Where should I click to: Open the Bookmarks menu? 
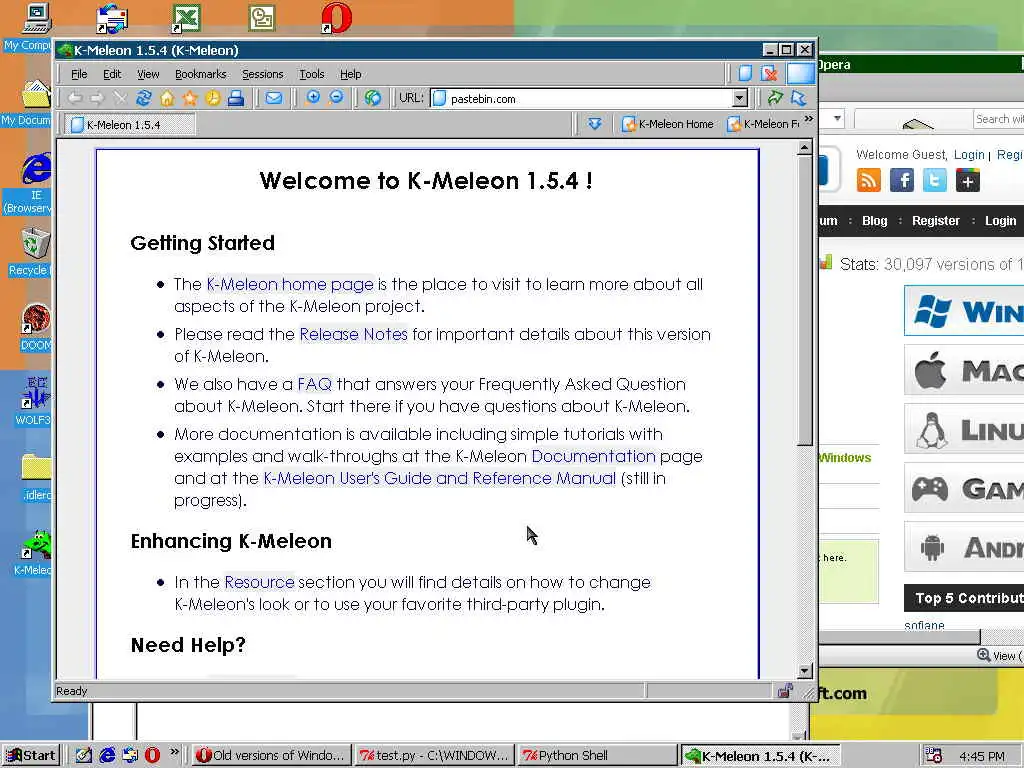(x=200, y=74)
